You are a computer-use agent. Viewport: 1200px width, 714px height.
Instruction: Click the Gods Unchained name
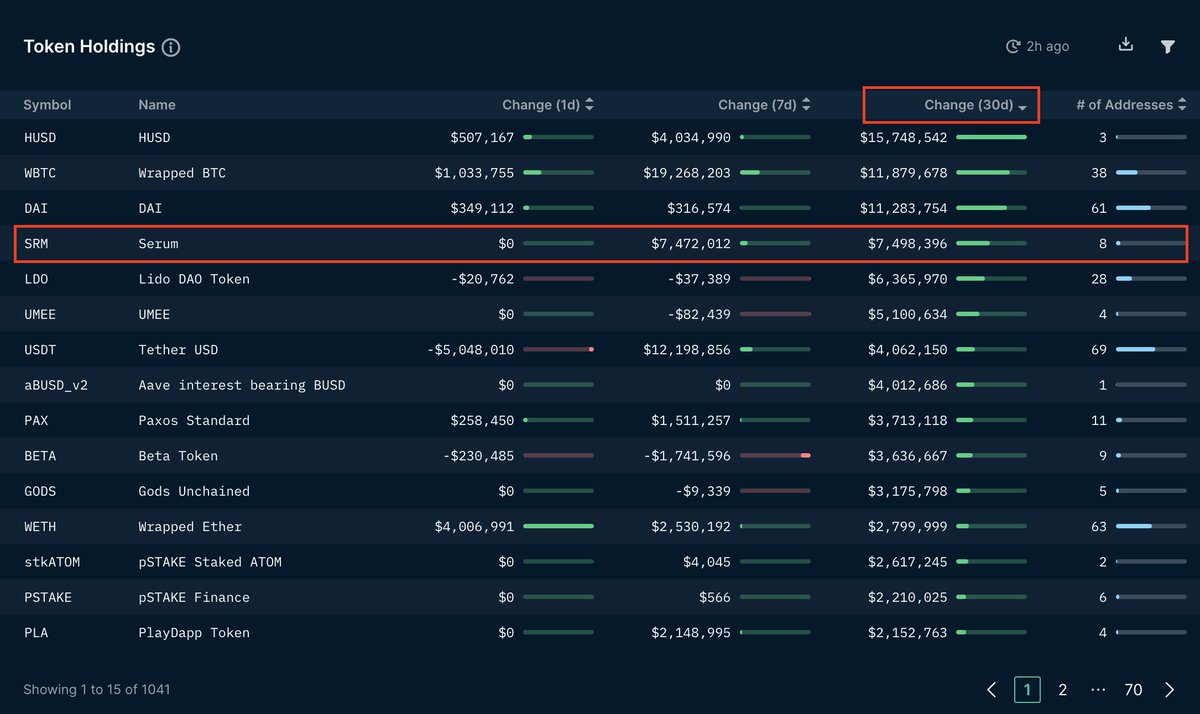click(194, 492)
